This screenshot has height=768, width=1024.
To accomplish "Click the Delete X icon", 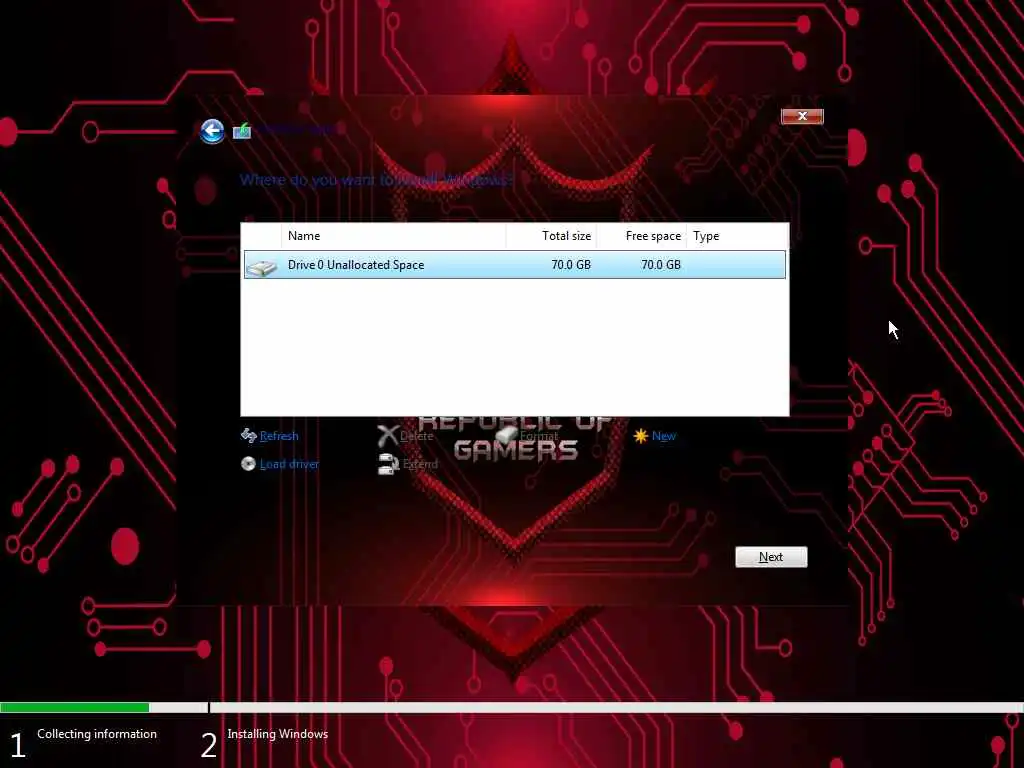I will tap(387, 436).
